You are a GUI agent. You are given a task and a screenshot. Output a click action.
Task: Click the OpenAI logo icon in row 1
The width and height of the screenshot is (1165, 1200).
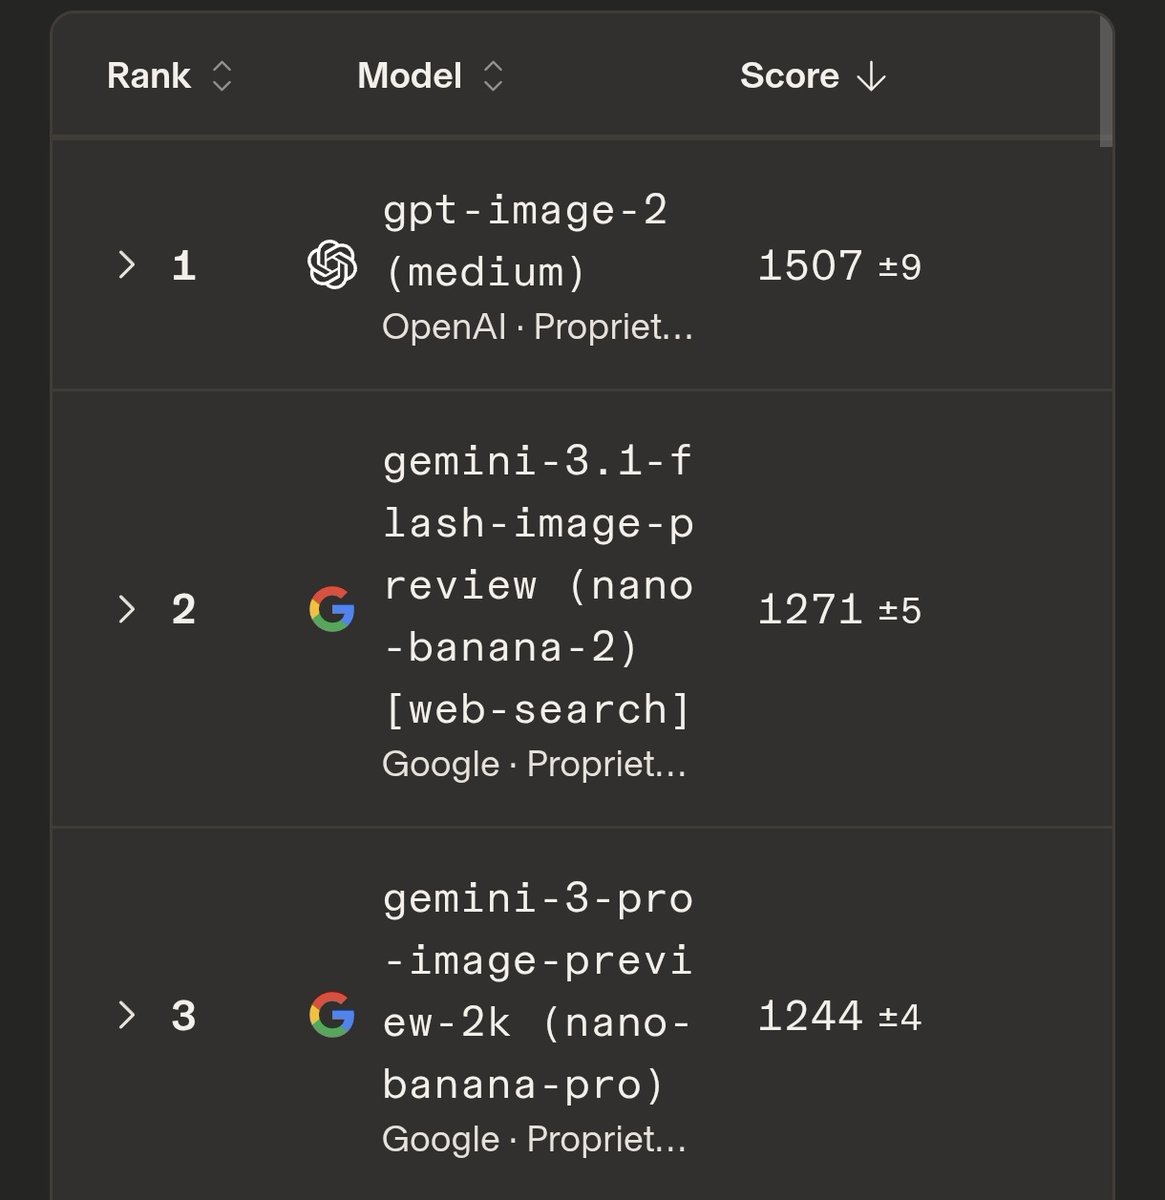coord(332,265)
